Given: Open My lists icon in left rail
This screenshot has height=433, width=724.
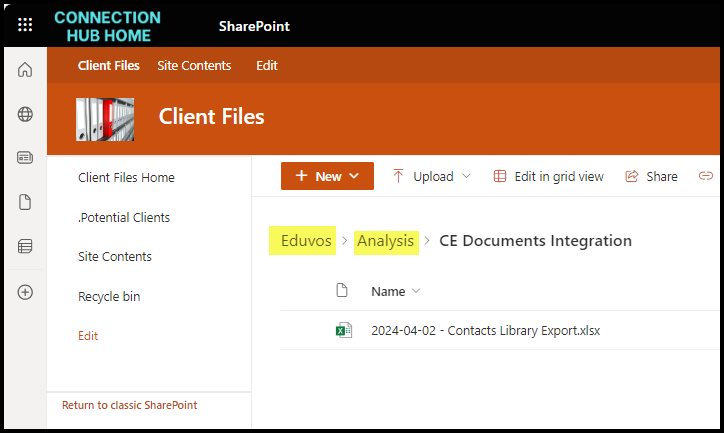Looking at the screenshot, I should point(25,246).
